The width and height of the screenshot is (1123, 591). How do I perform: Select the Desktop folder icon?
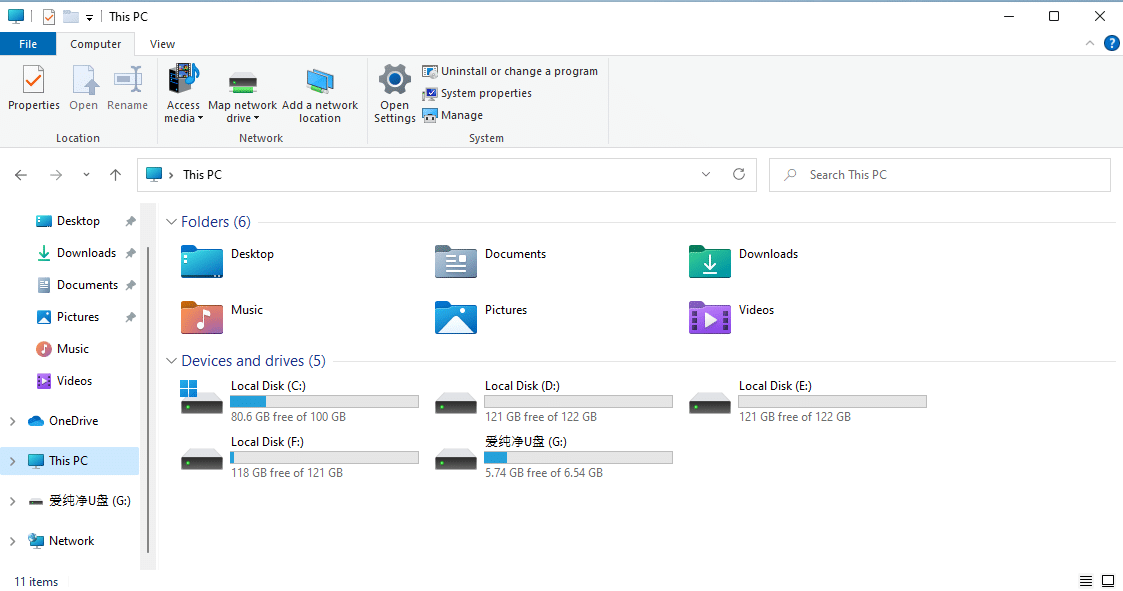(202, 261)
